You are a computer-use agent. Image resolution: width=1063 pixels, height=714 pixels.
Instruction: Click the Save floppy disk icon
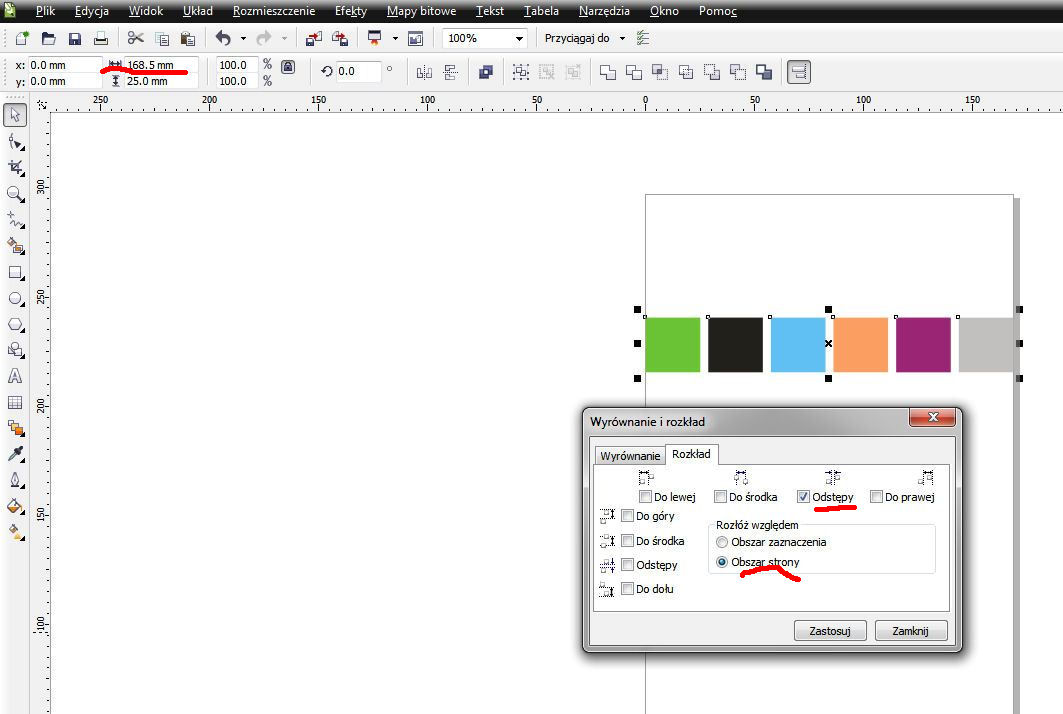[75, 39]
